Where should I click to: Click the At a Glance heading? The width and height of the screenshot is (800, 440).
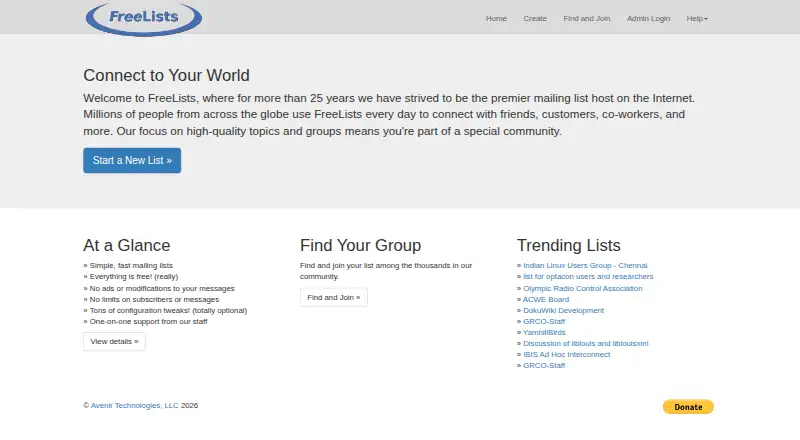point(127,246)
